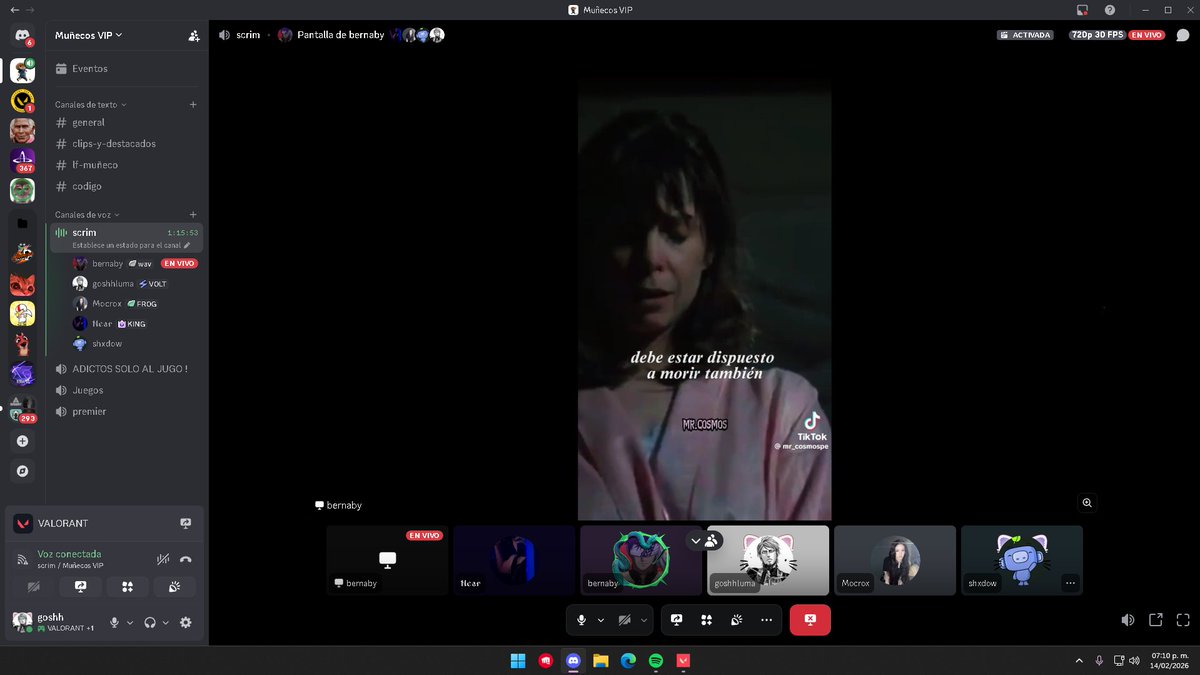The width and height of the screenshot is (1200, 675).
Task: Open clips-y-destacados channel
Action: click(127, 143)
